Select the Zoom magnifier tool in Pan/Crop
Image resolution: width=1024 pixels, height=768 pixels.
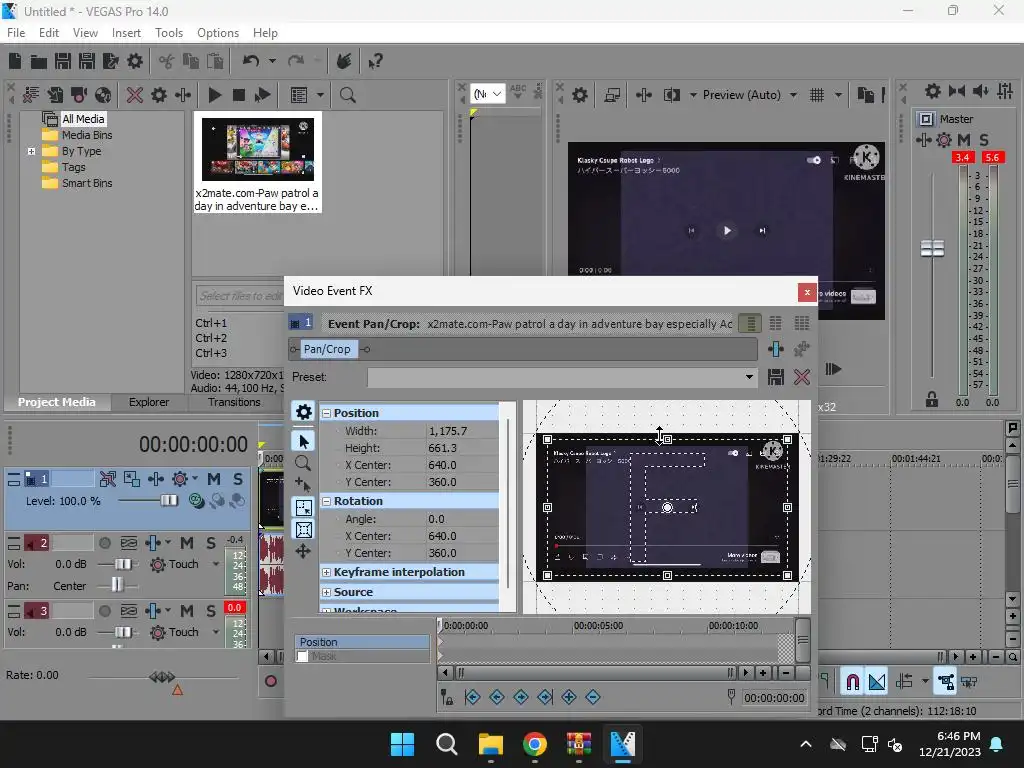(x=303, y=463)
